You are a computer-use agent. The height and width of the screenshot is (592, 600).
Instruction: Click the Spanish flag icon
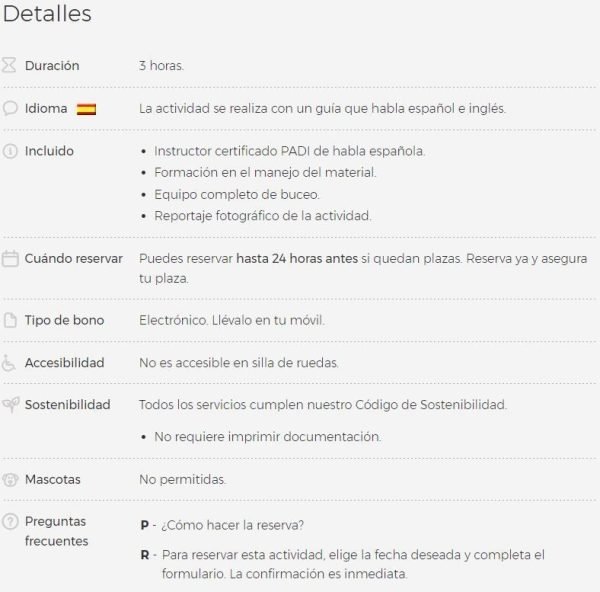click(86, 109)
